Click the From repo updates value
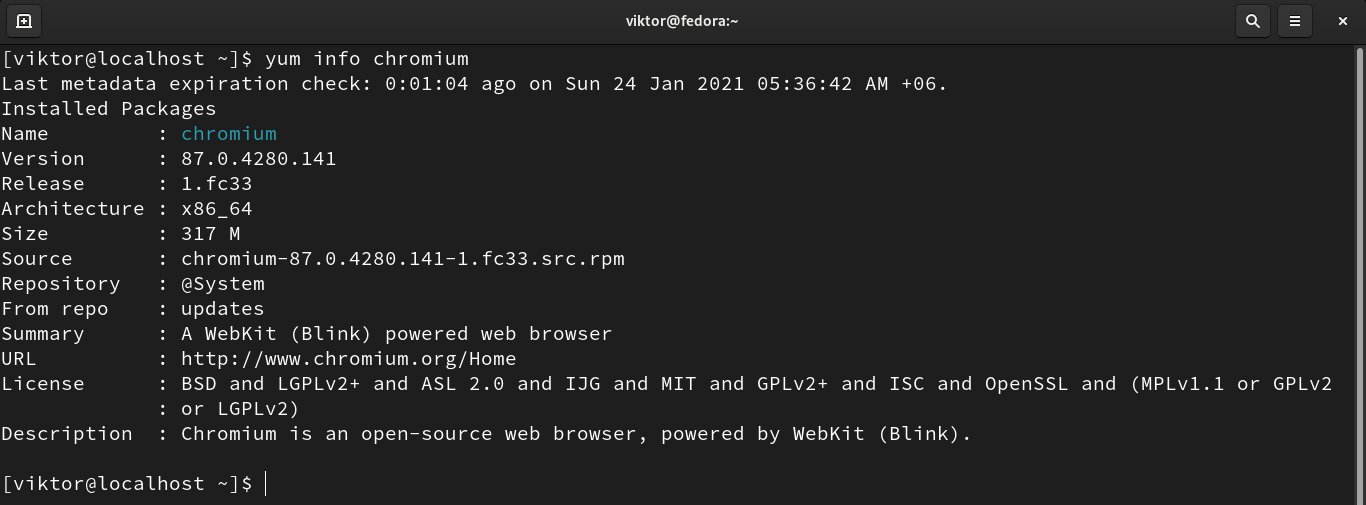The width and height of the screenshot is (1366, 505). [x=222, y=309]
